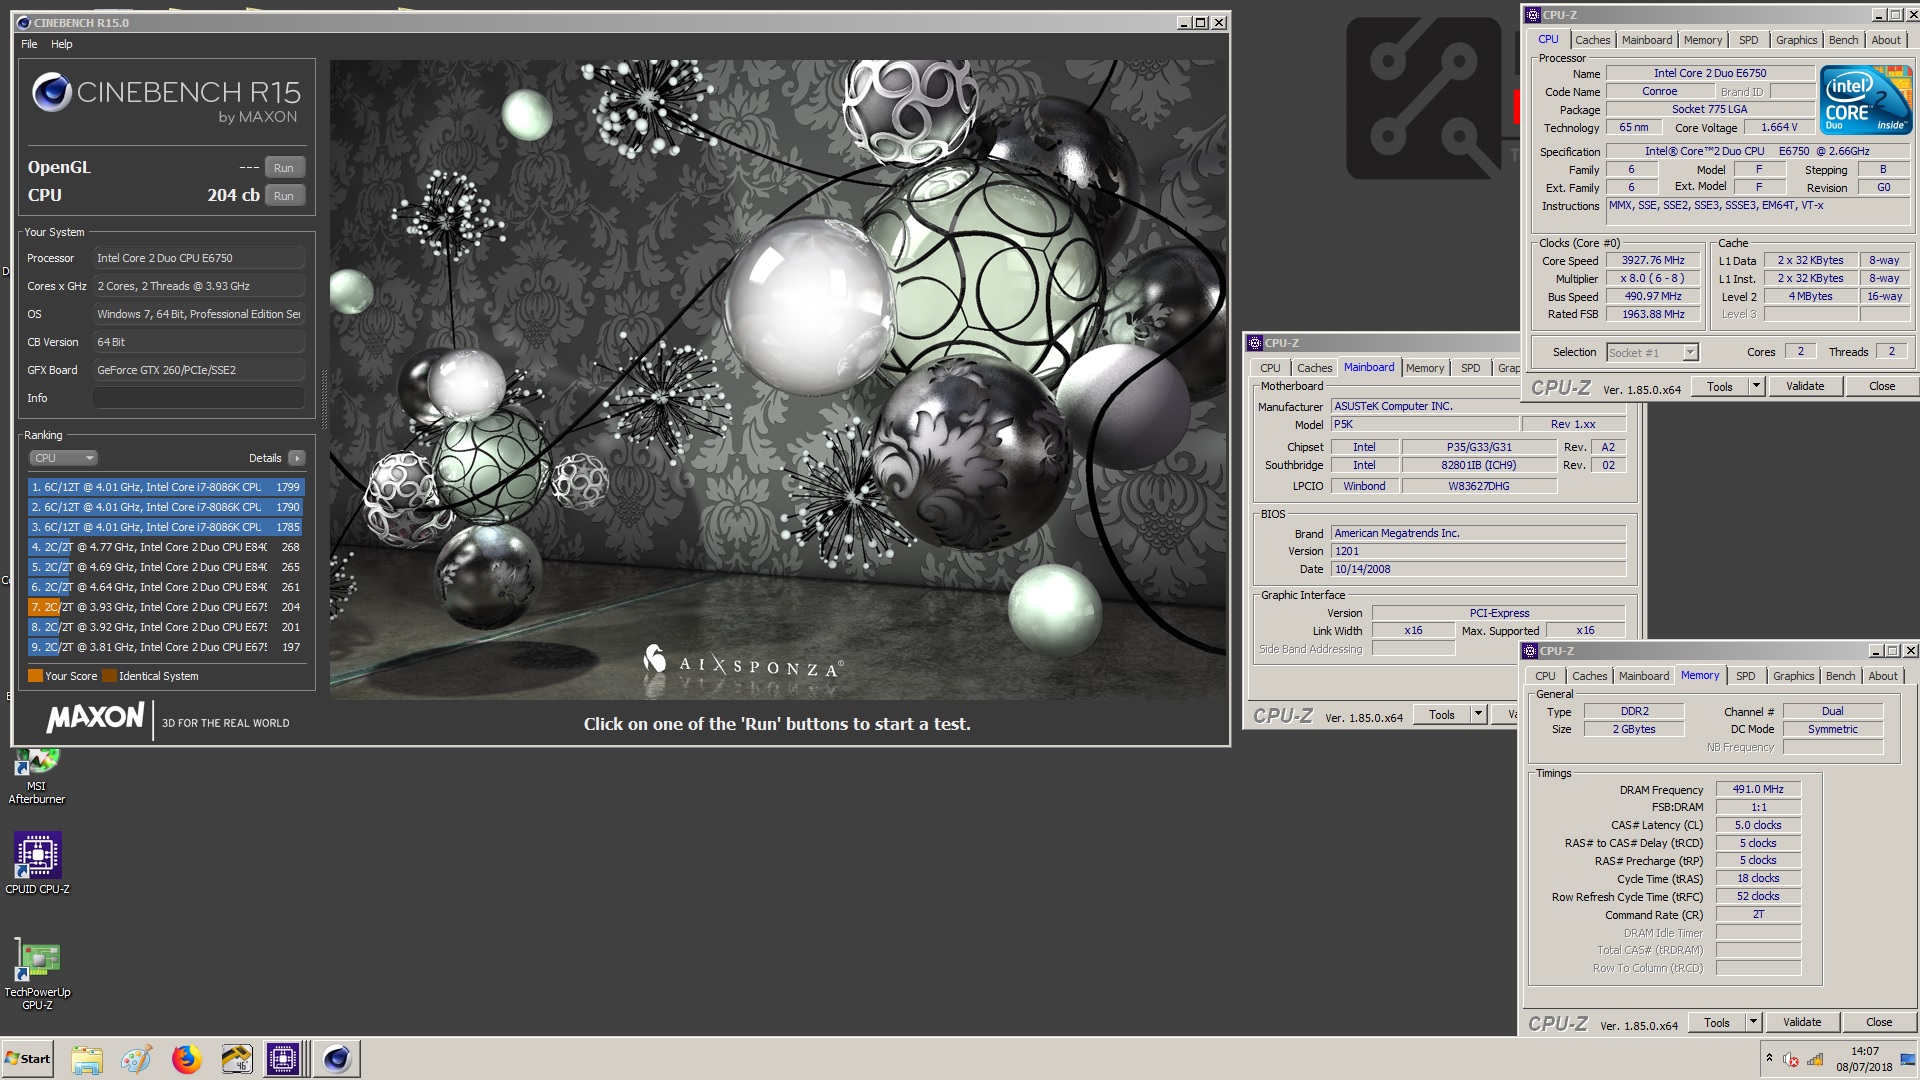Screen dimensions: 1920x1080
Task: Click Validate in the Memory CPU-Z window
Action: (1802, 1022)
